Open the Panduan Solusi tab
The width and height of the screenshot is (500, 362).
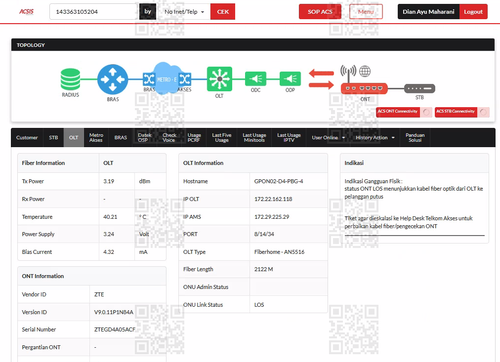(415, 138)
